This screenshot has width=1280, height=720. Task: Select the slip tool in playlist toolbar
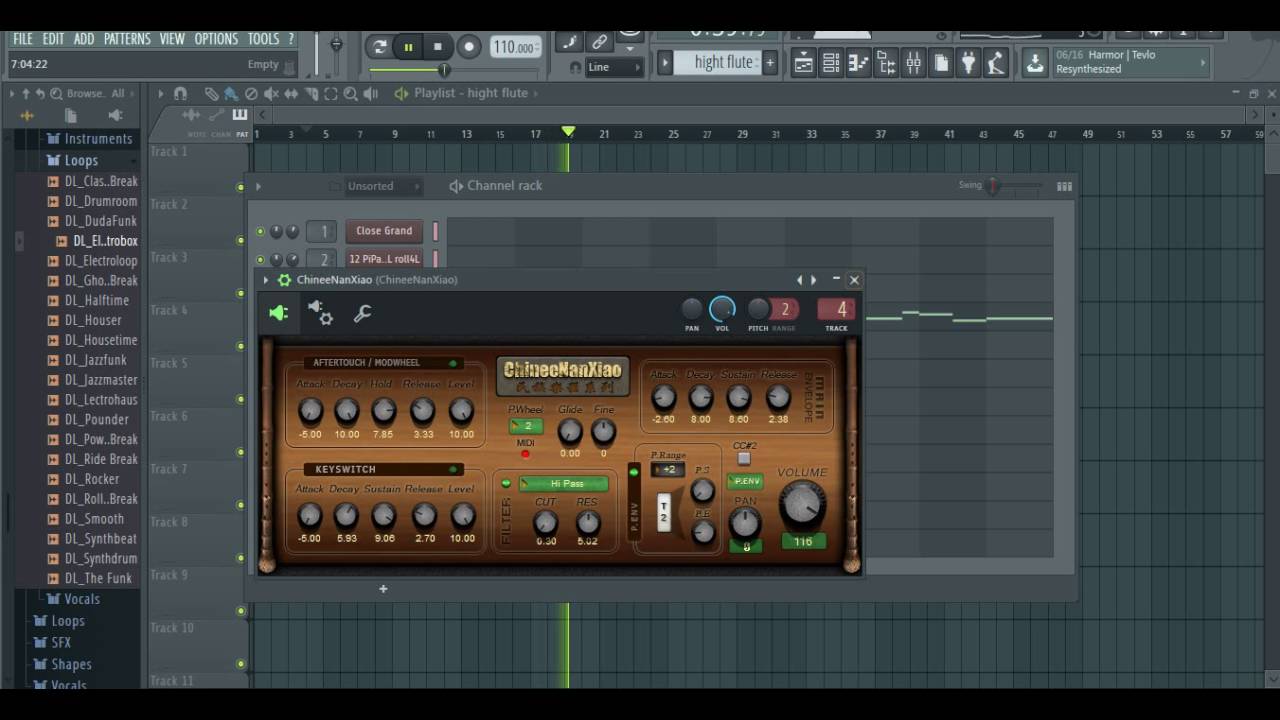[x=291, y=93]
